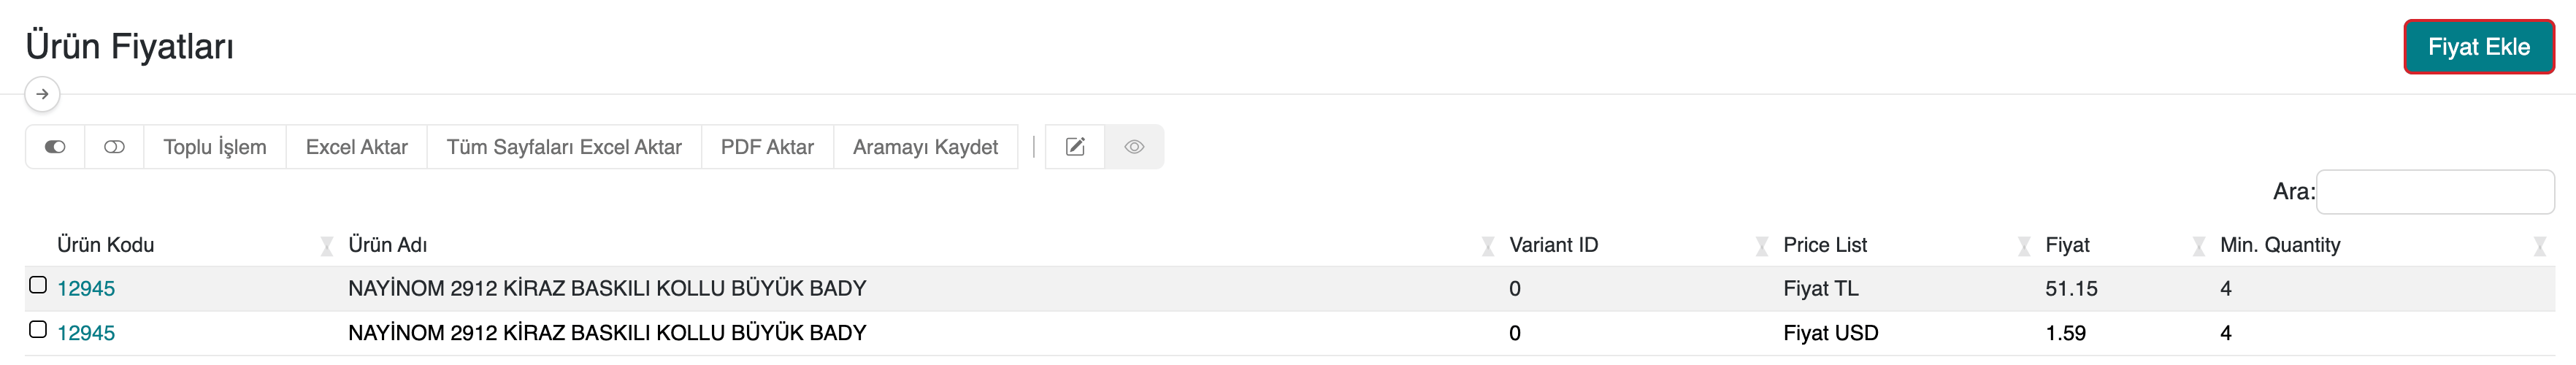This screenshot has height=365, width=2576.
Task: Open product code 12945 link in first row
Action: click(x=86, y=289)
